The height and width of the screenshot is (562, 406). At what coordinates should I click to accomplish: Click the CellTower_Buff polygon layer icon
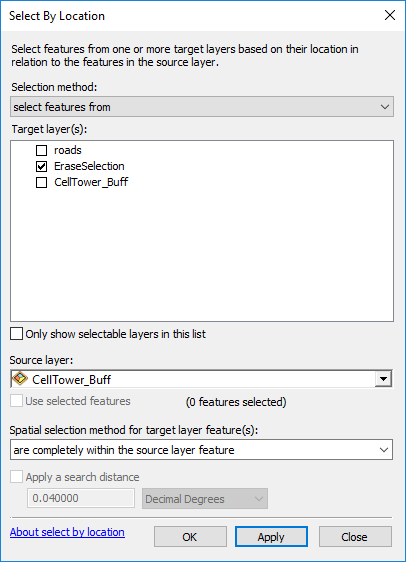(x=20, y=378)
